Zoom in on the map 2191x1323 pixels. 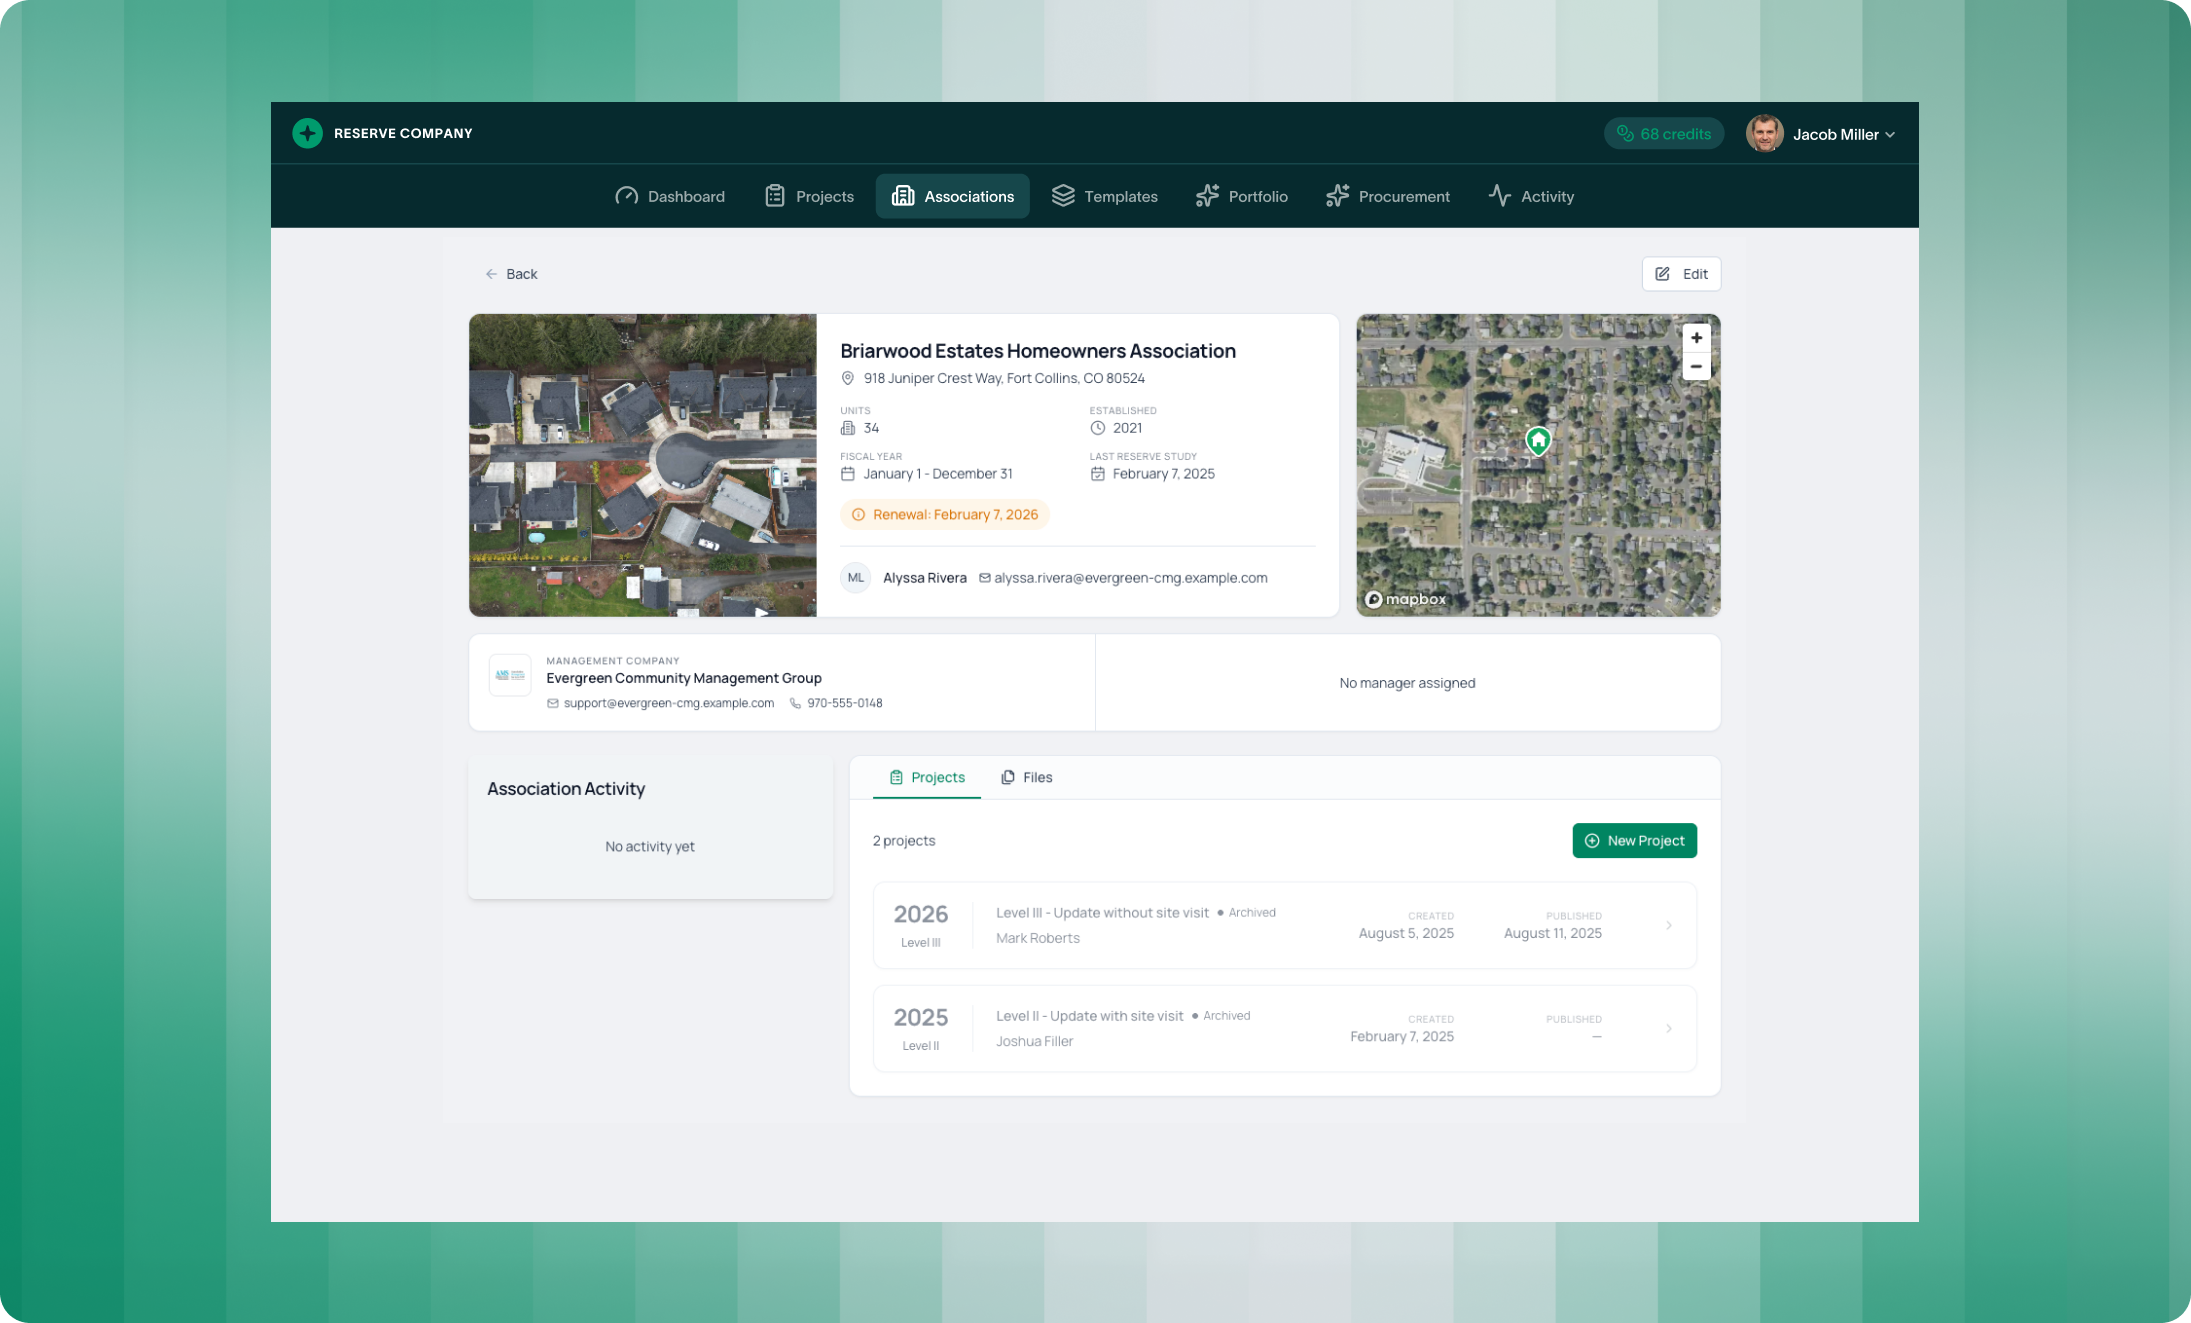point(1696,338)
